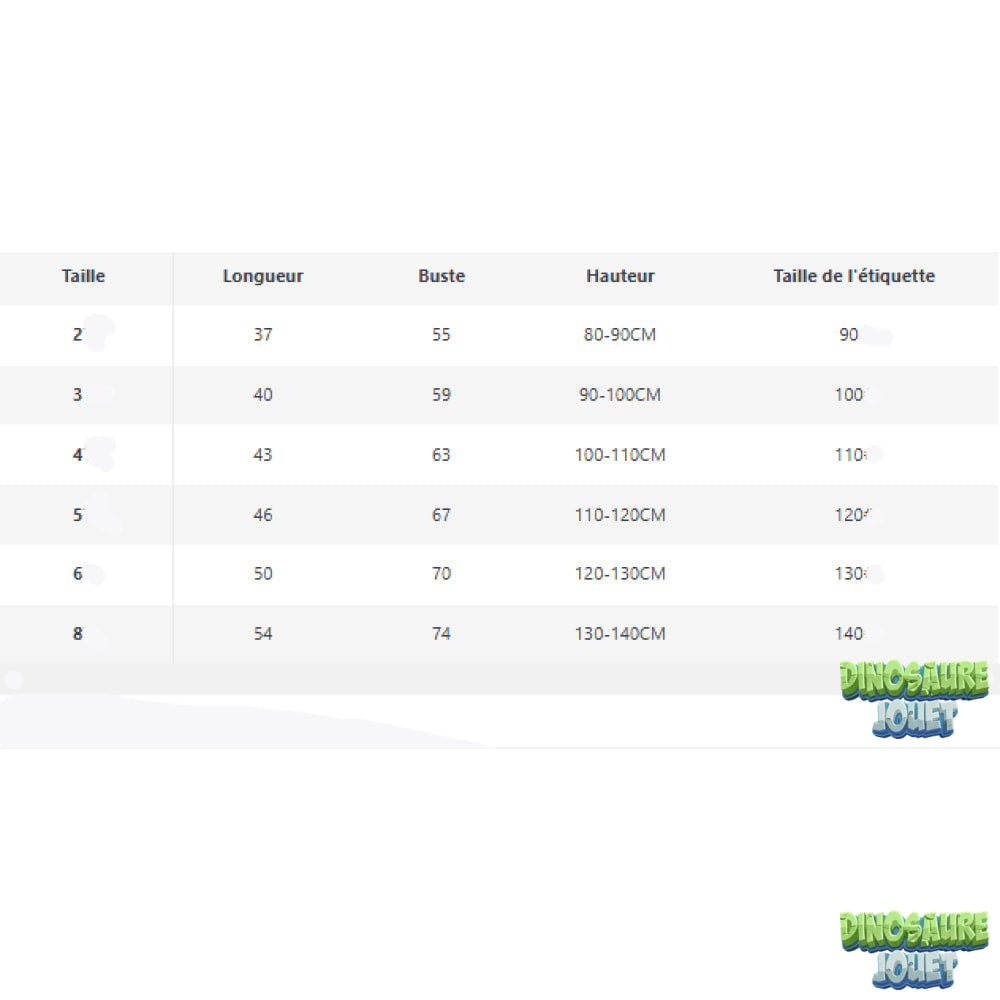Screen dimensions: 1000x1000
Task: Click Hauteur cell 80-90CM
Action: (620, 335)
